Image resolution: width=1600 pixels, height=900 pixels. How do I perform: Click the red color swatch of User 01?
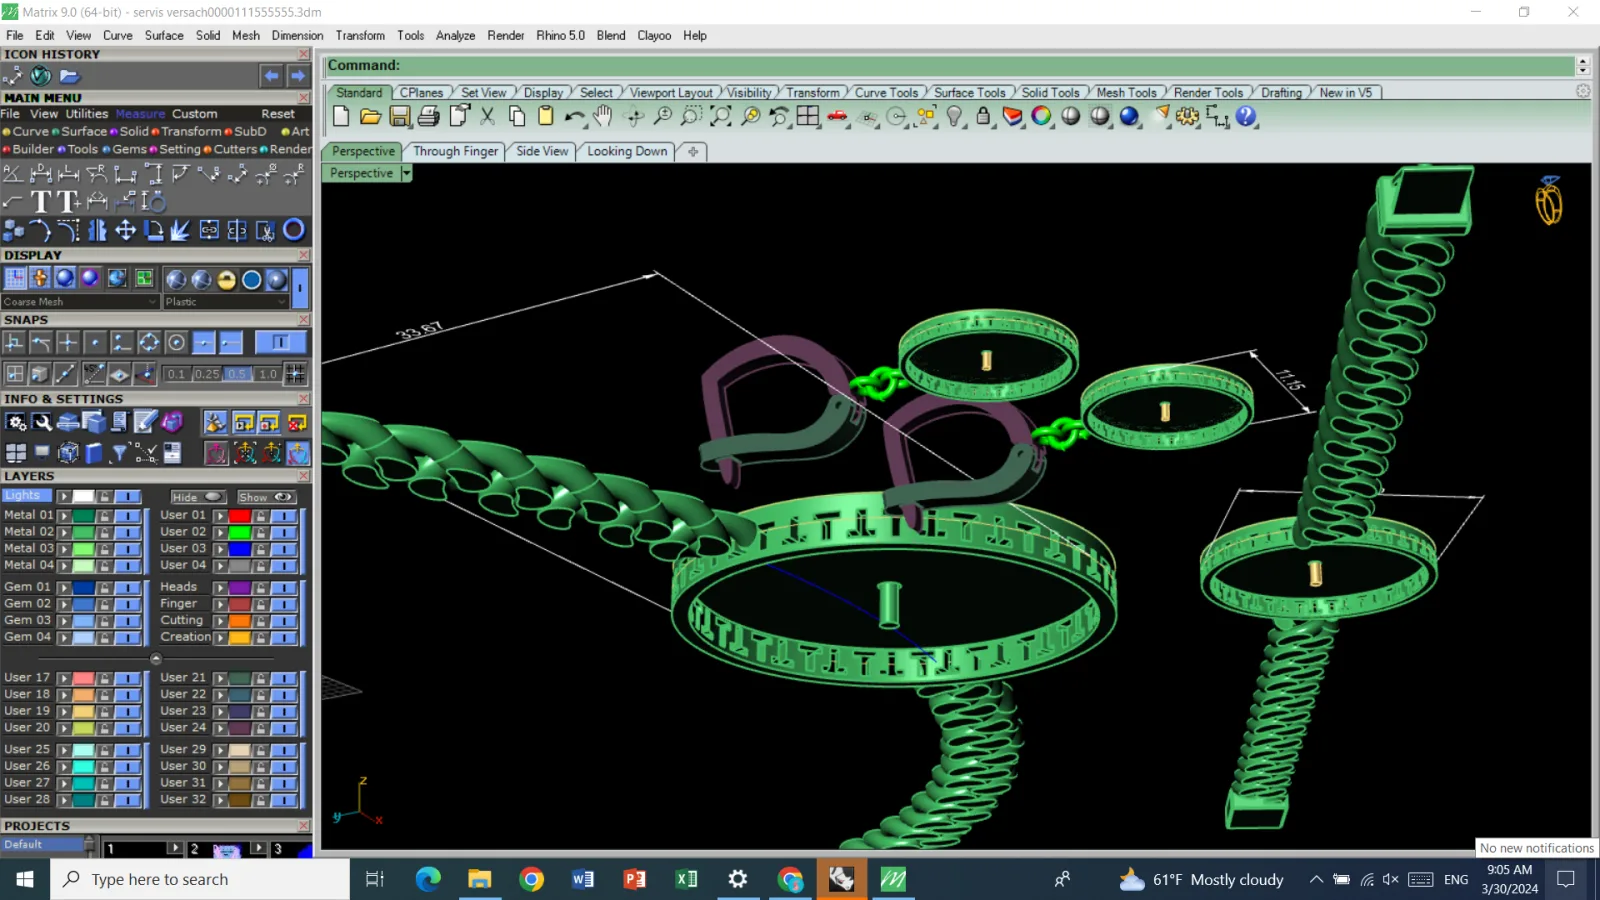(240, 516)
